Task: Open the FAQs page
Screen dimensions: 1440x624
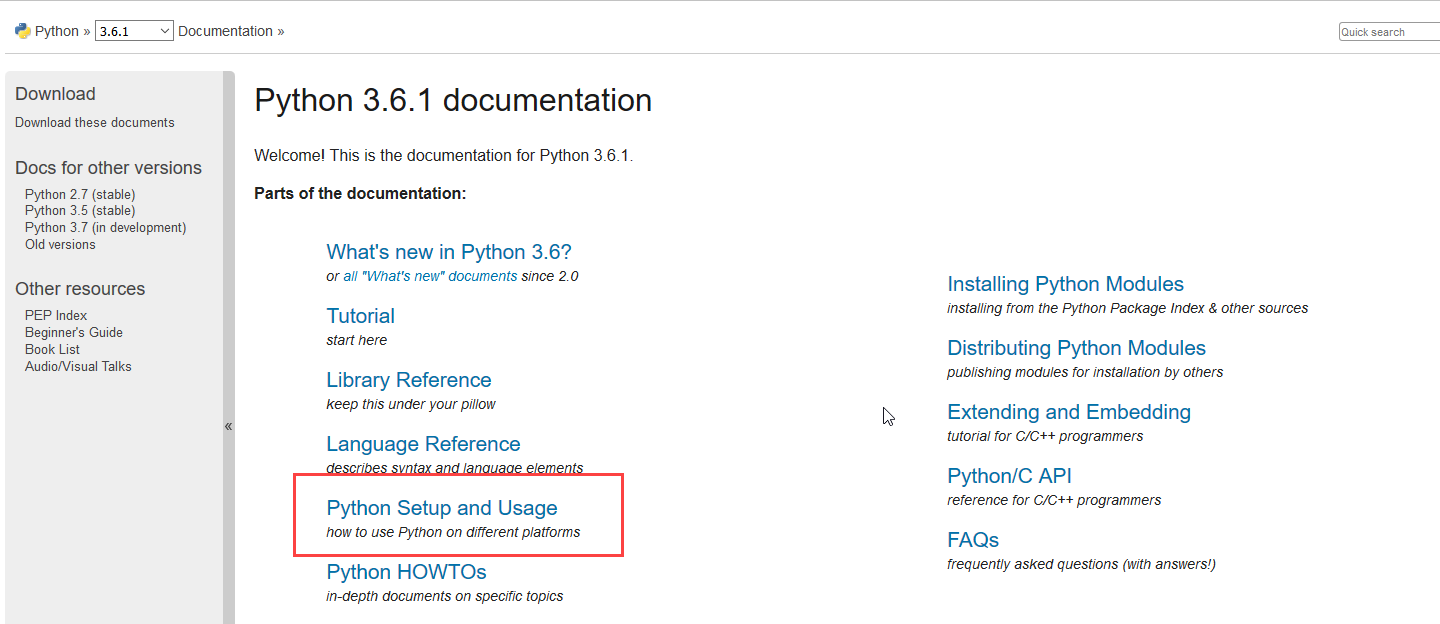Action: (x=973, y=540)
